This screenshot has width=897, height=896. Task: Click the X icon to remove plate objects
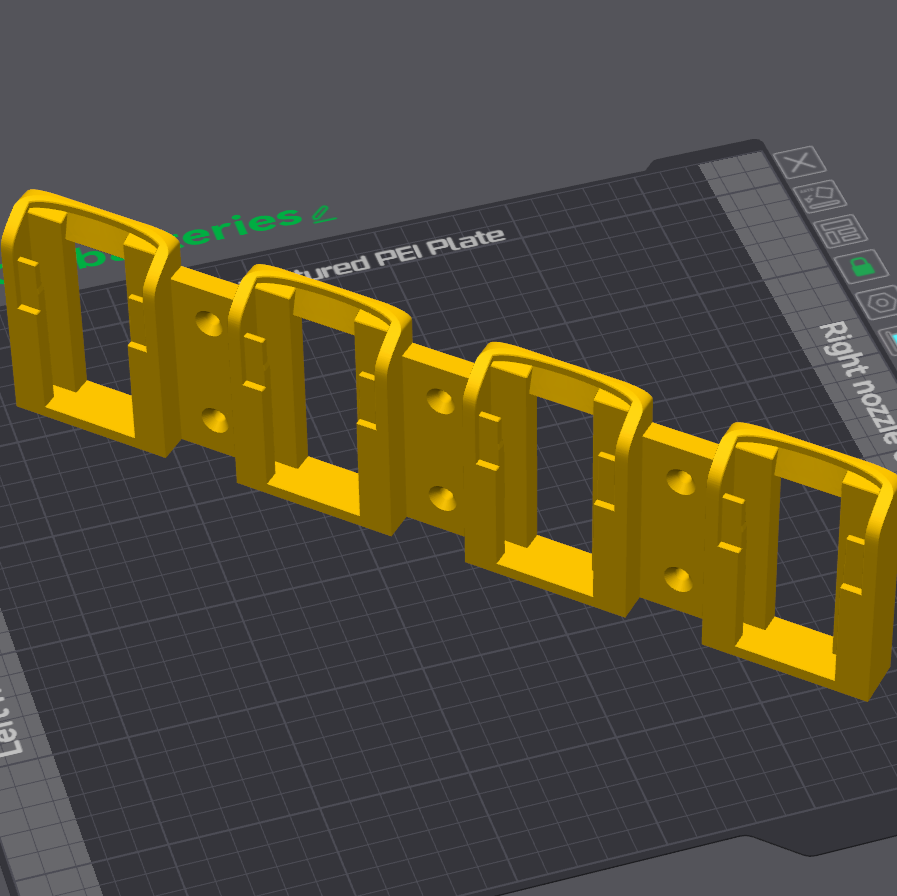[800, 162]
